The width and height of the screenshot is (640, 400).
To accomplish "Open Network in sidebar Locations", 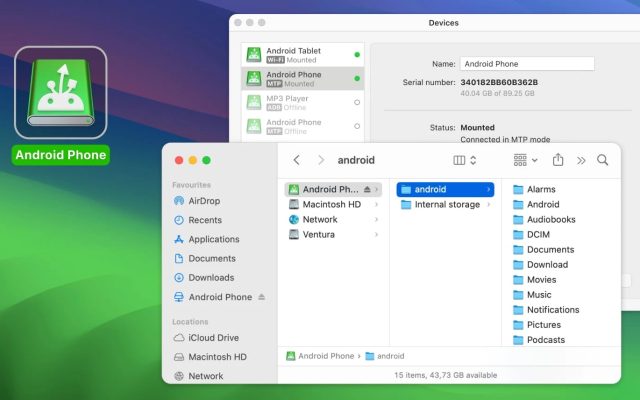I will coord(198,376).
